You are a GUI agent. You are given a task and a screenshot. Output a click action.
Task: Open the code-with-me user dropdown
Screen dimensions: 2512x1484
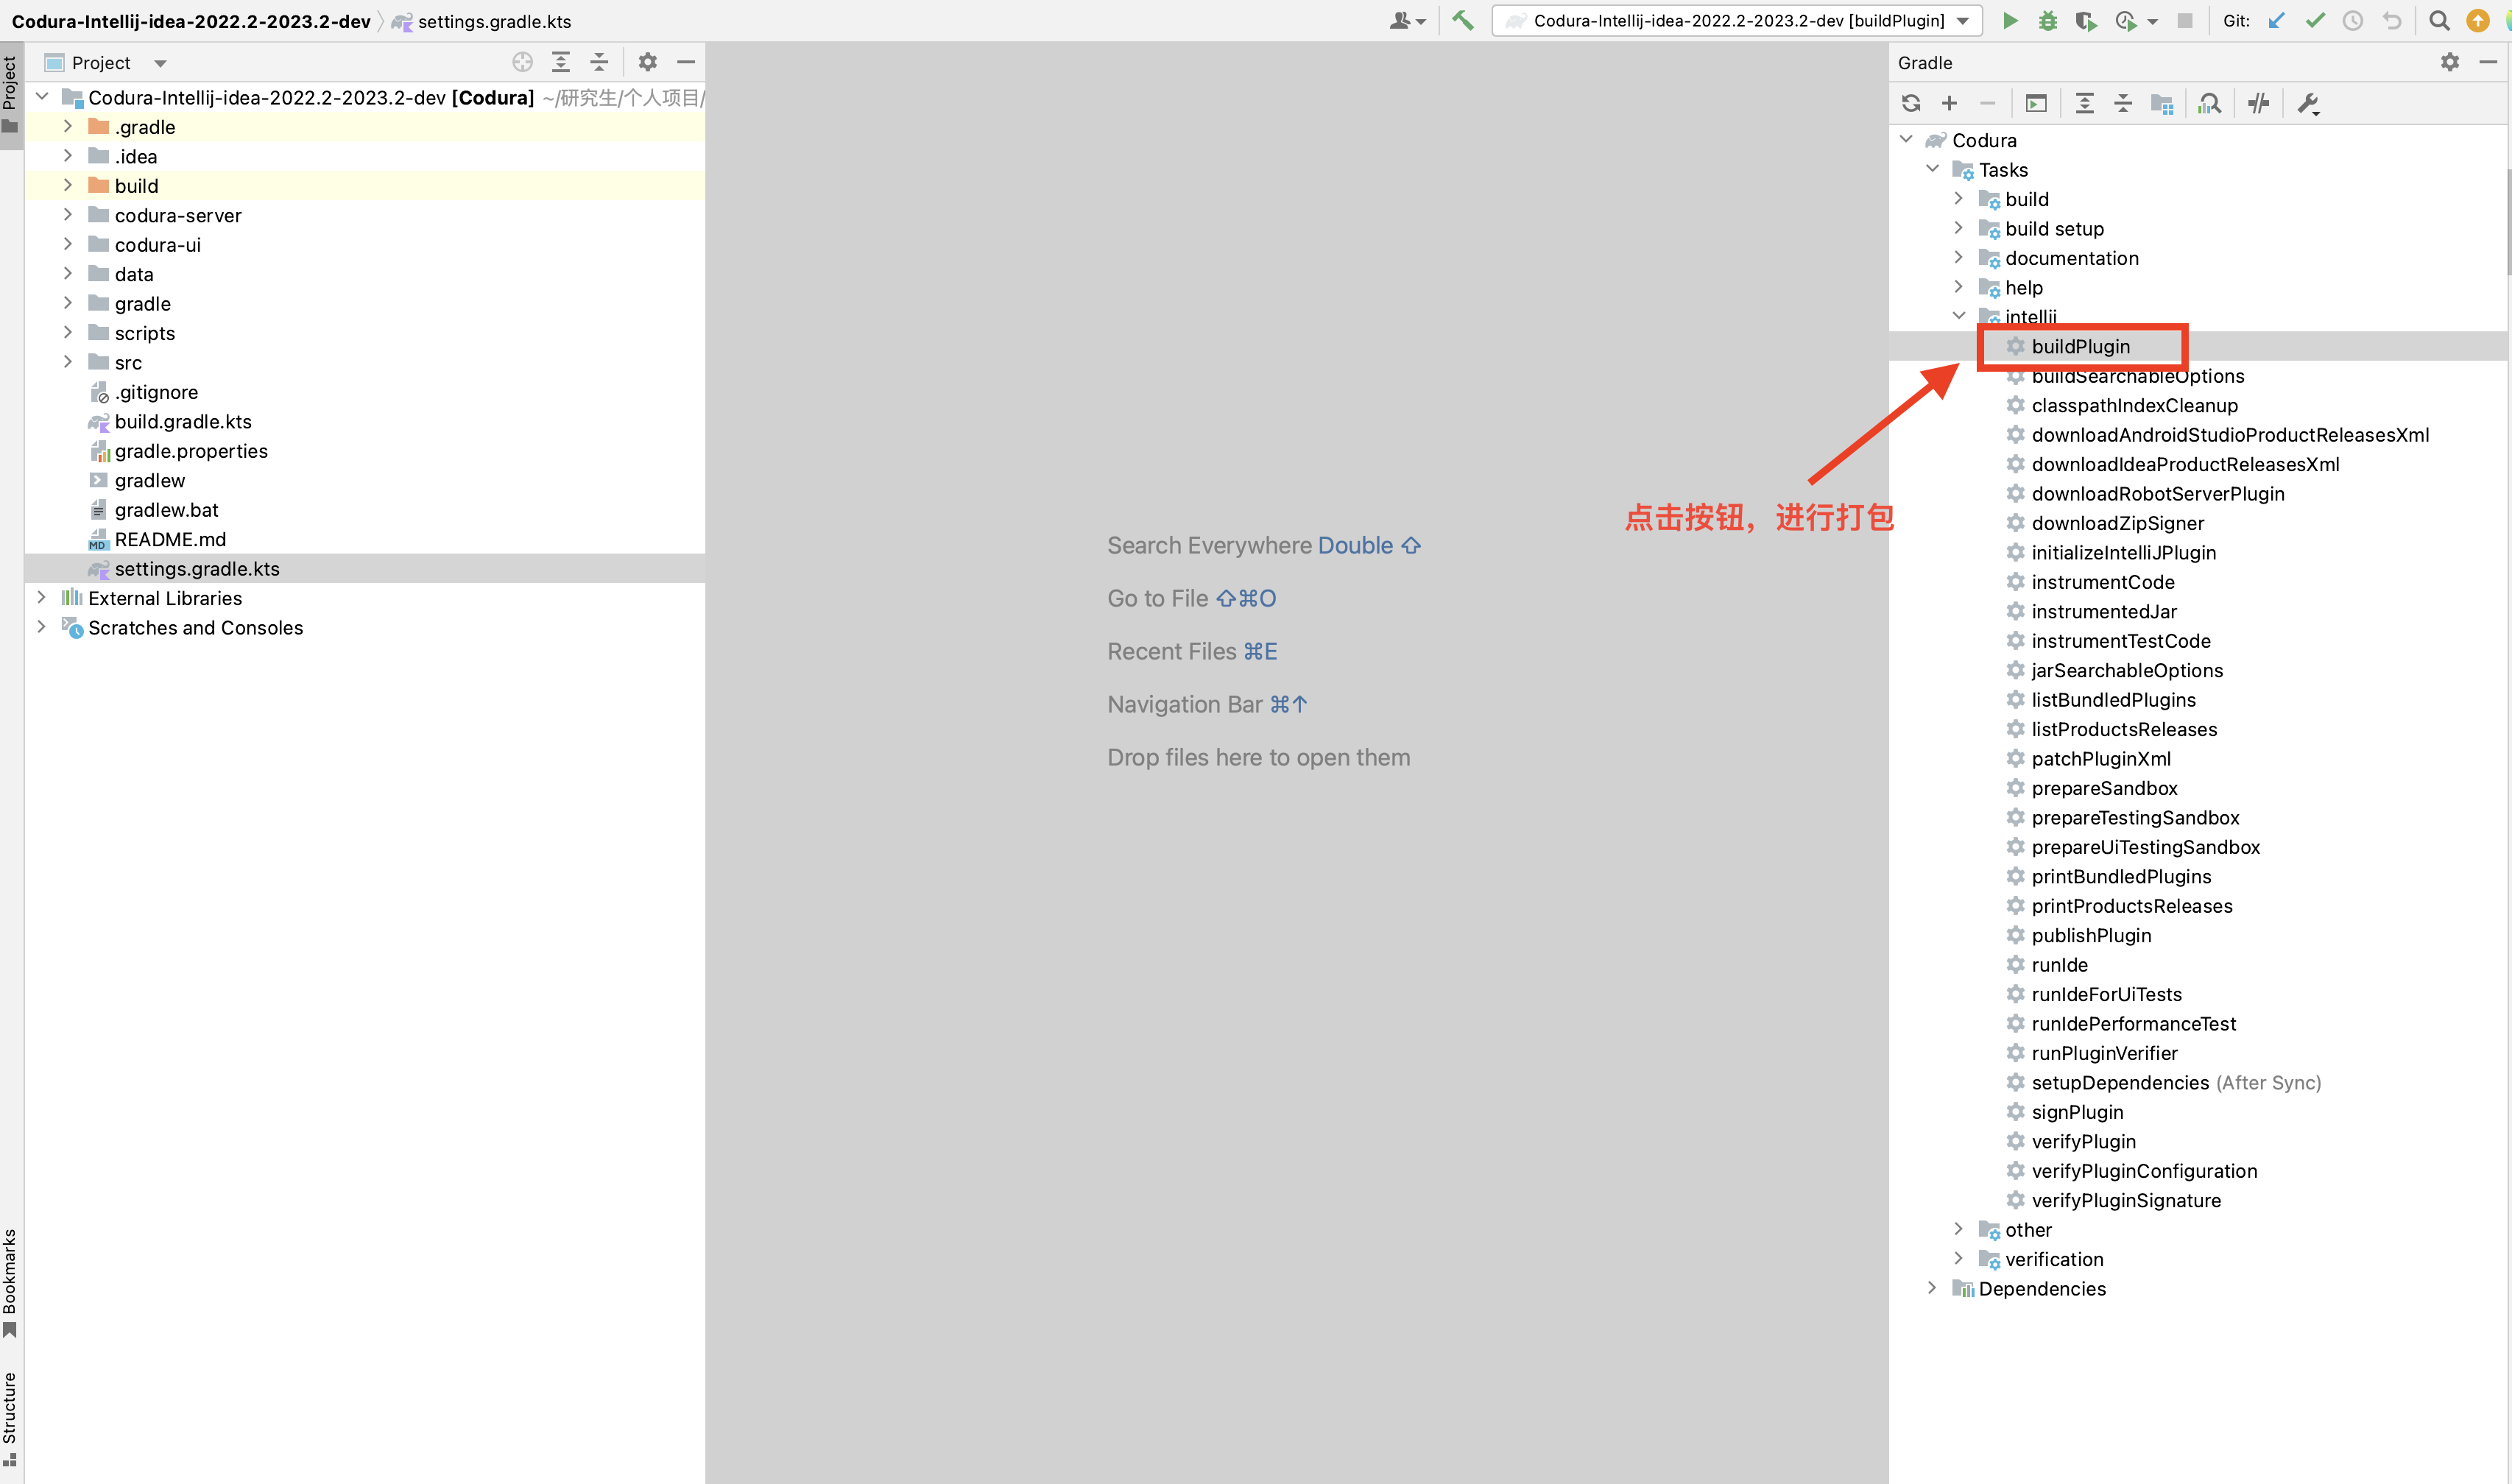1407,20
